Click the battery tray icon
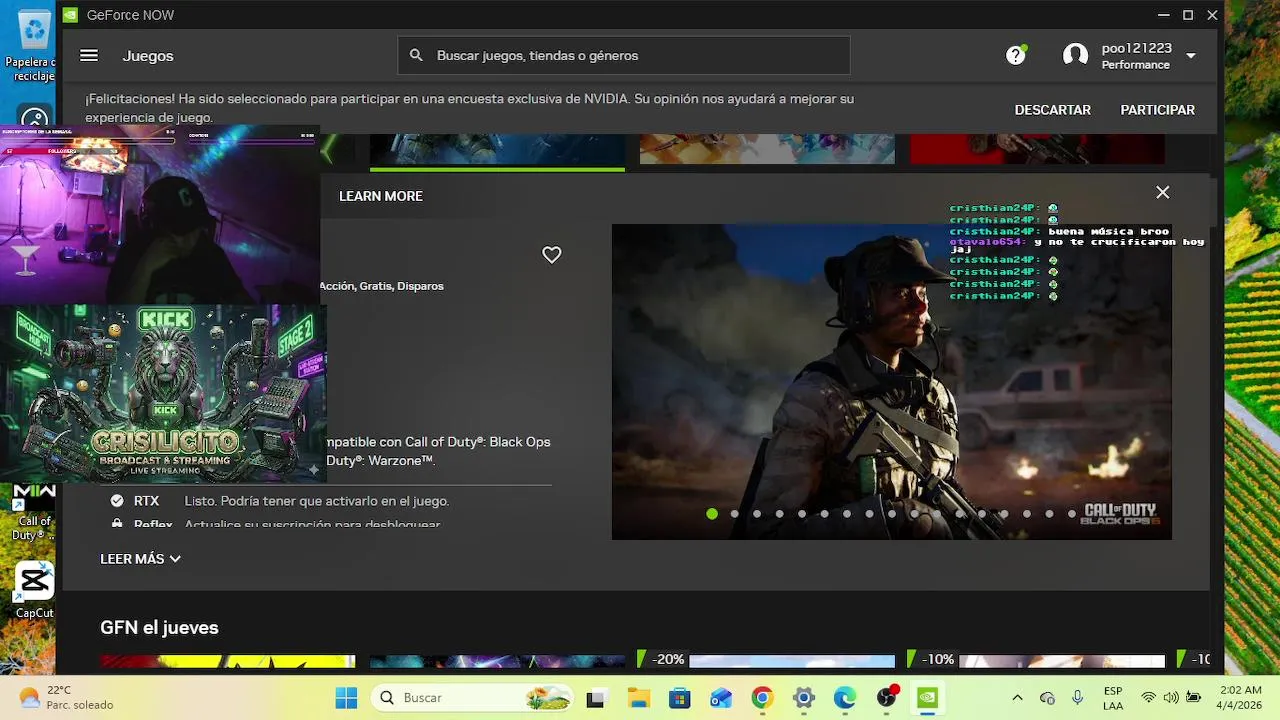Image resolution: width=1280 pixels, height=720 pixels. (x=1194, y=698)
